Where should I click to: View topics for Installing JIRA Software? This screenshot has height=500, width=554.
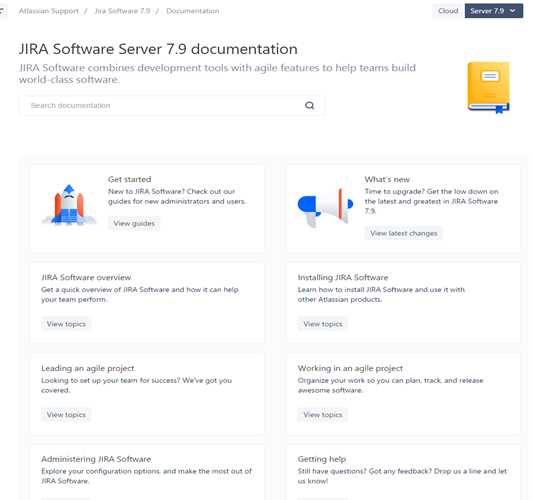(323, 324)
